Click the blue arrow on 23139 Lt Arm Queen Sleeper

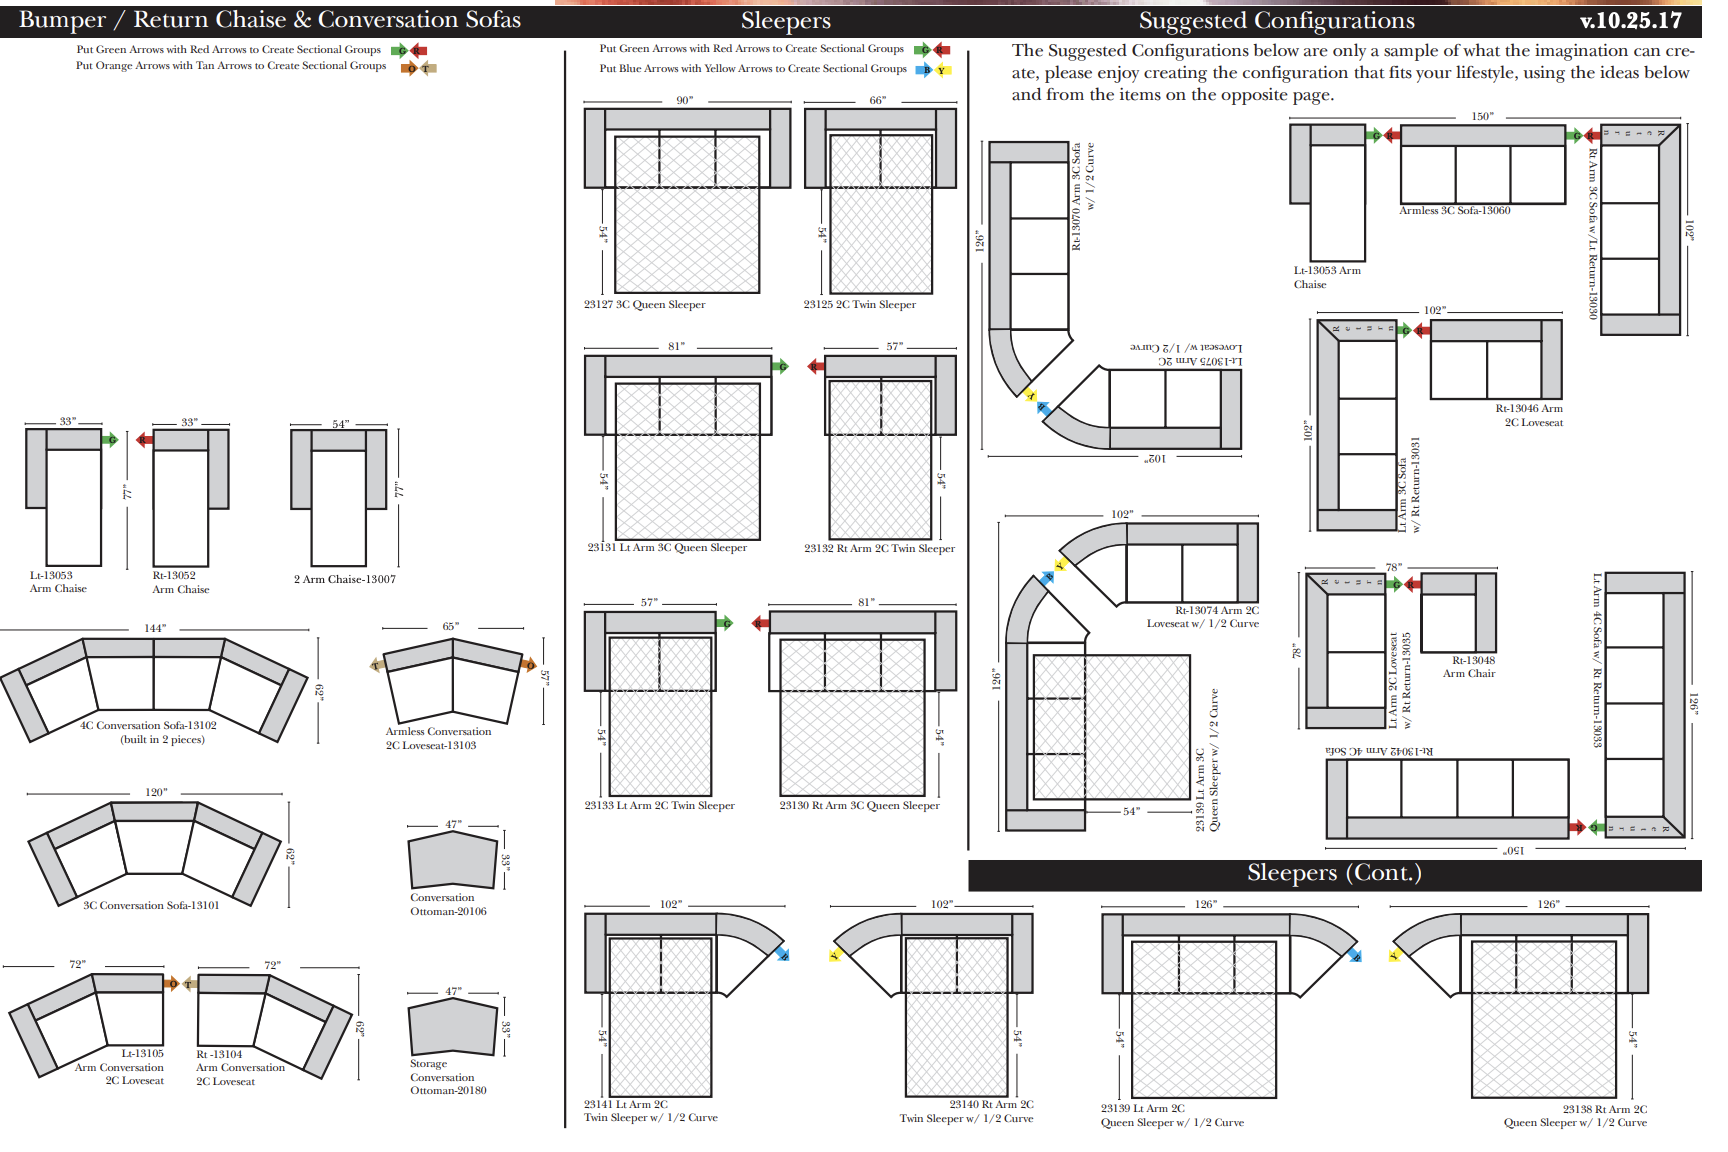pos(1355,955)
